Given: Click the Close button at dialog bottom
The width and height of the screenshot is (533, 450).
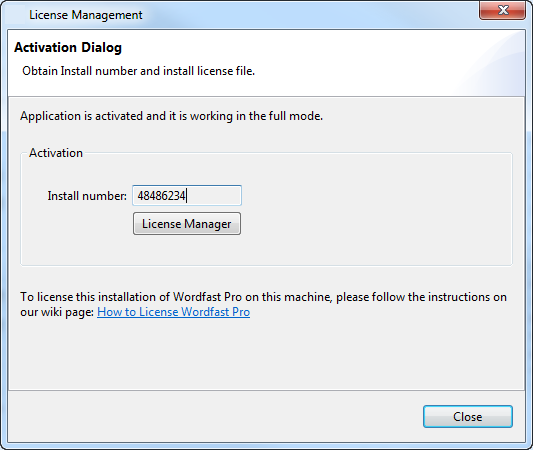Looking at the screenshot, I should [x=468, y=416].
